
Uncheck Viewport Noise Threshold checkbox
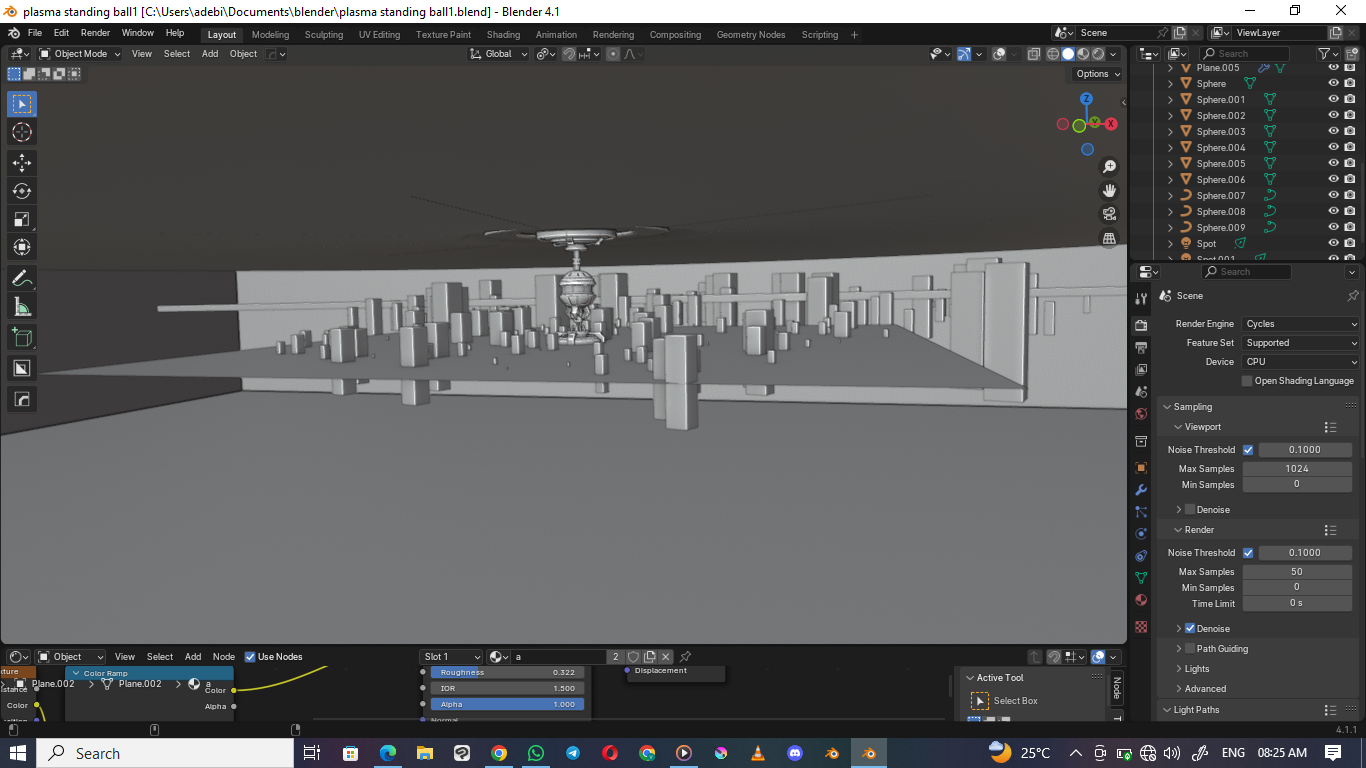[1248, 450]
